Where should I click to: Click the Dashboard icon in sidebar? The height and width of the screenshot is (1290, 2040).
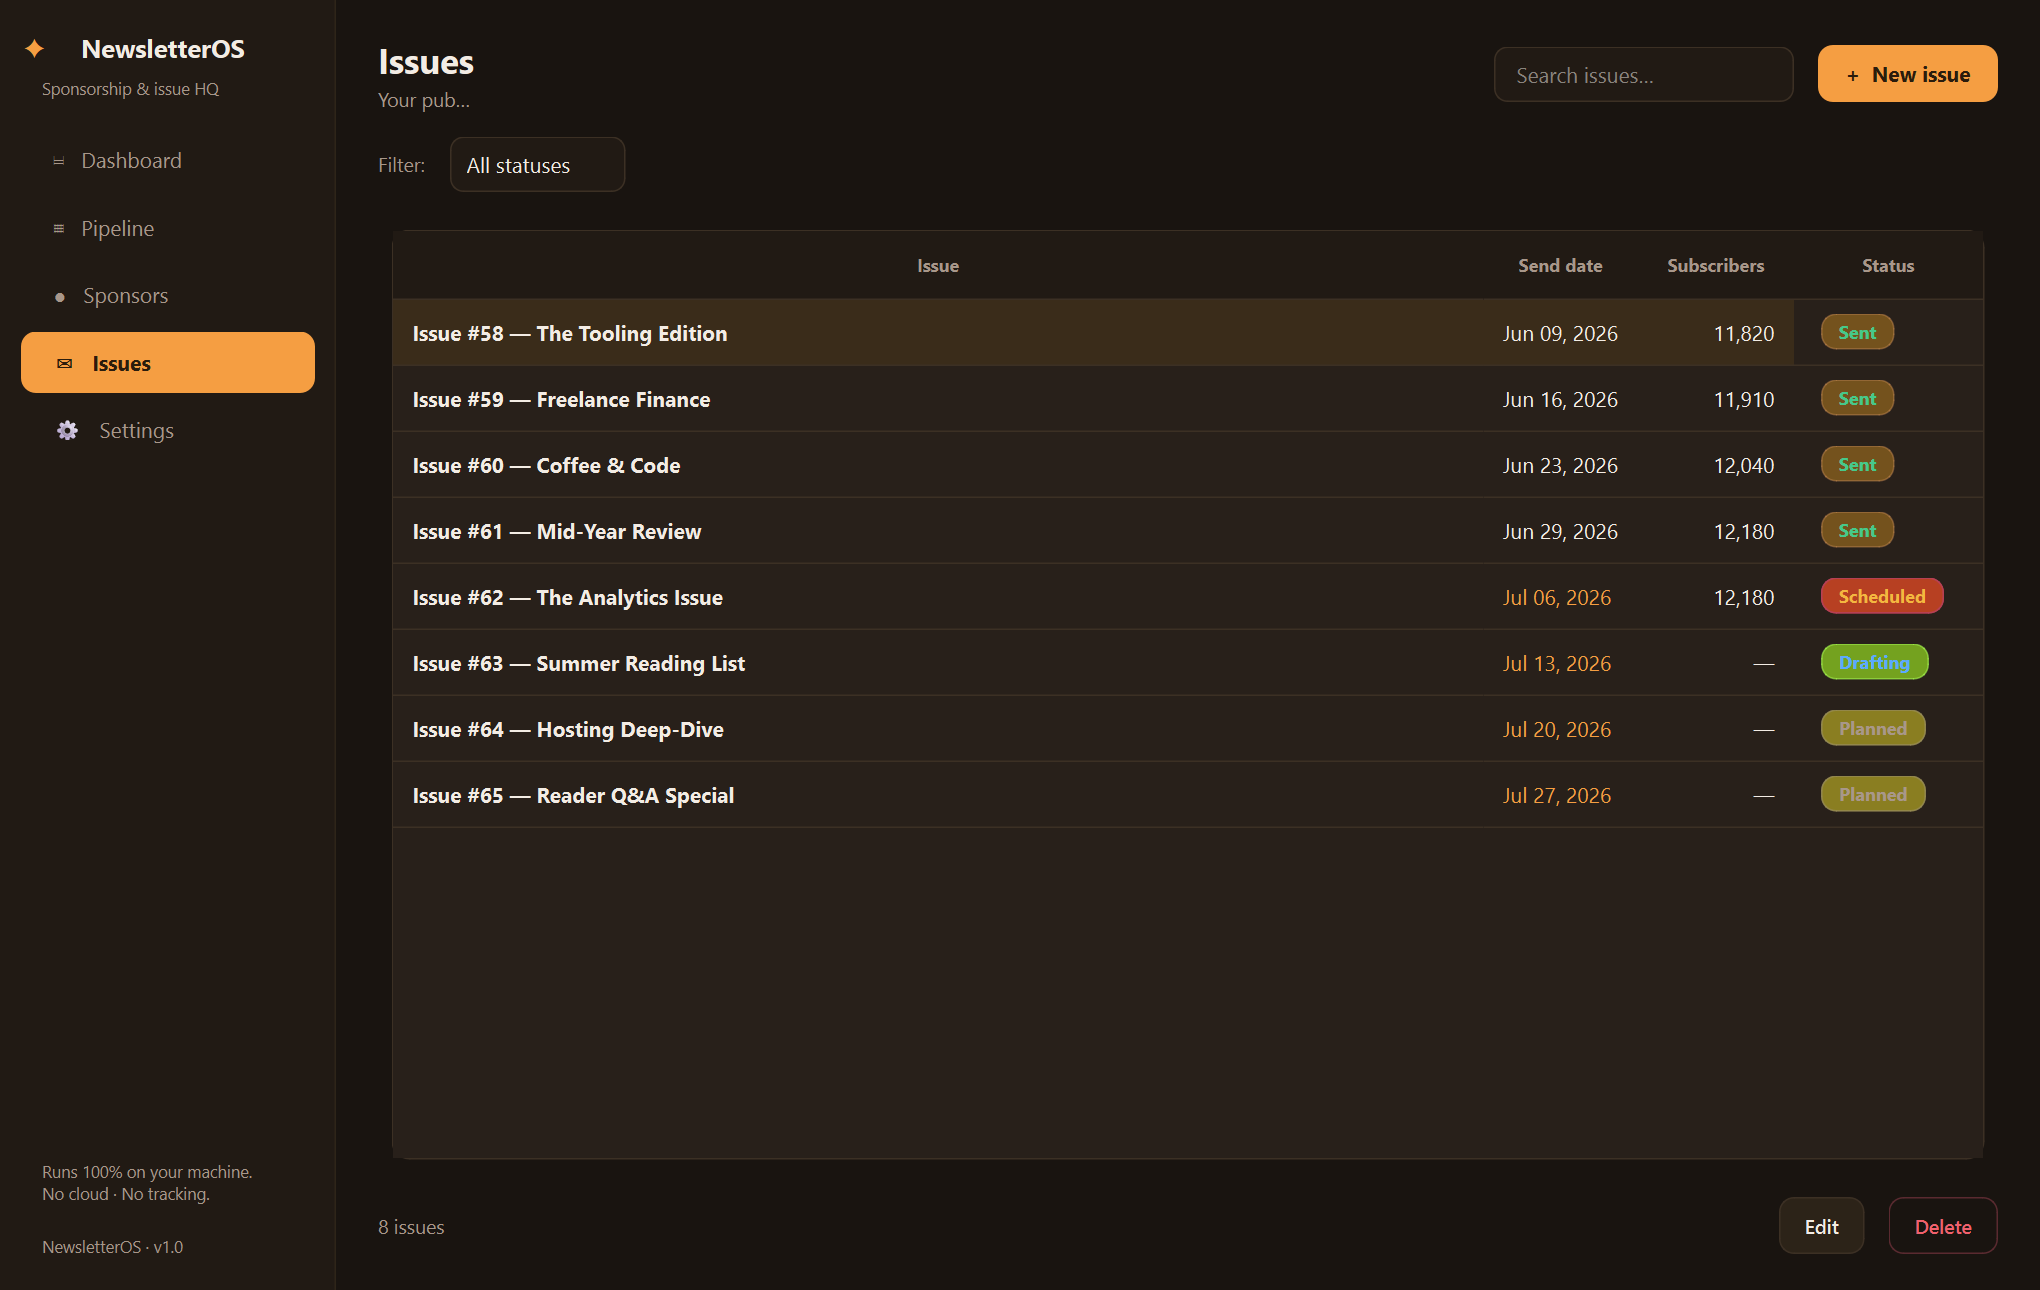(59, 161)
